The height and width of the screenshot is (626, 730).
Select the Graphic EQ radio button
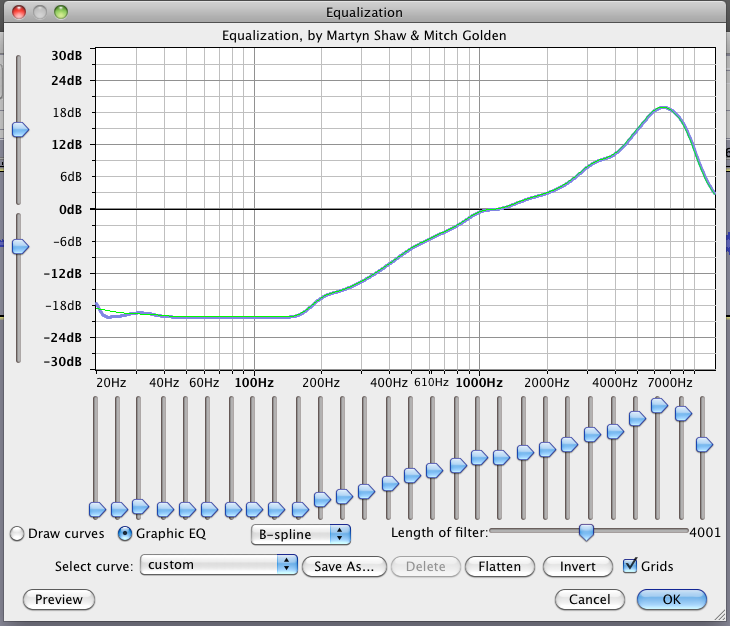point(125,534)
